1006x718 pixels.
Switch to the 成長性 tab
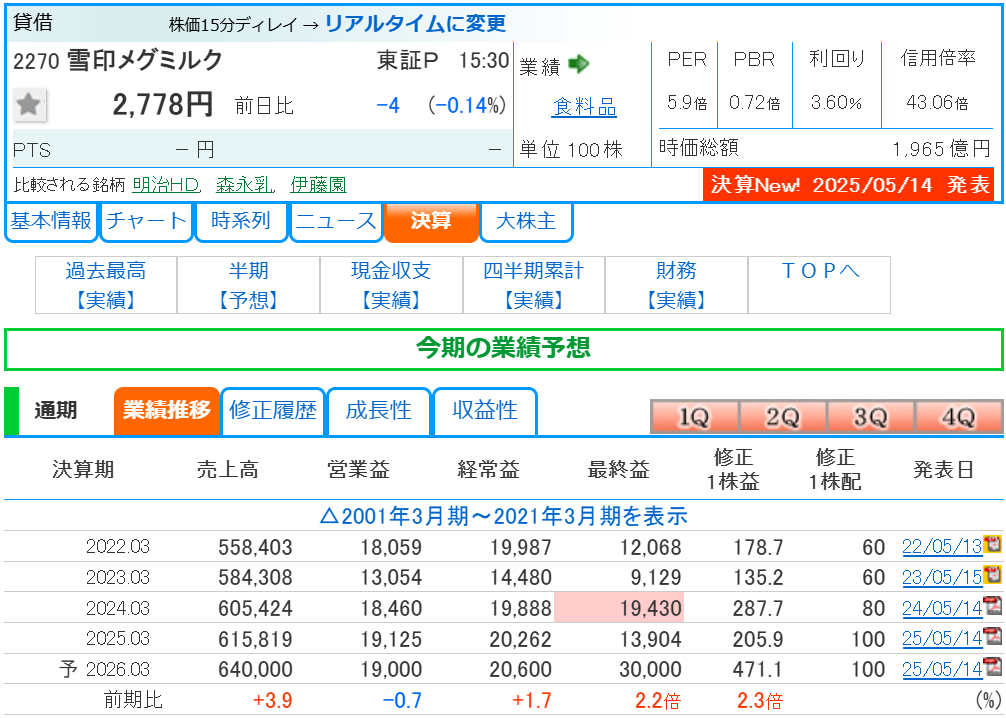click(x=379, y=411)
